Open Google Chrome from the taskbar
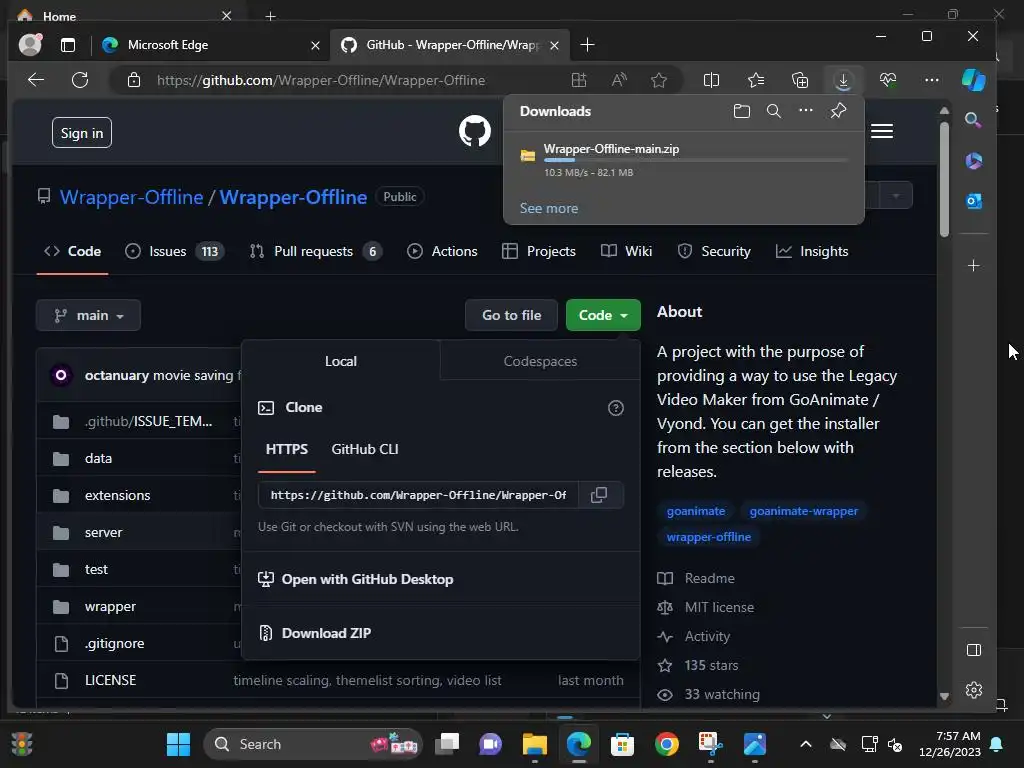 [x=666, y=744]
